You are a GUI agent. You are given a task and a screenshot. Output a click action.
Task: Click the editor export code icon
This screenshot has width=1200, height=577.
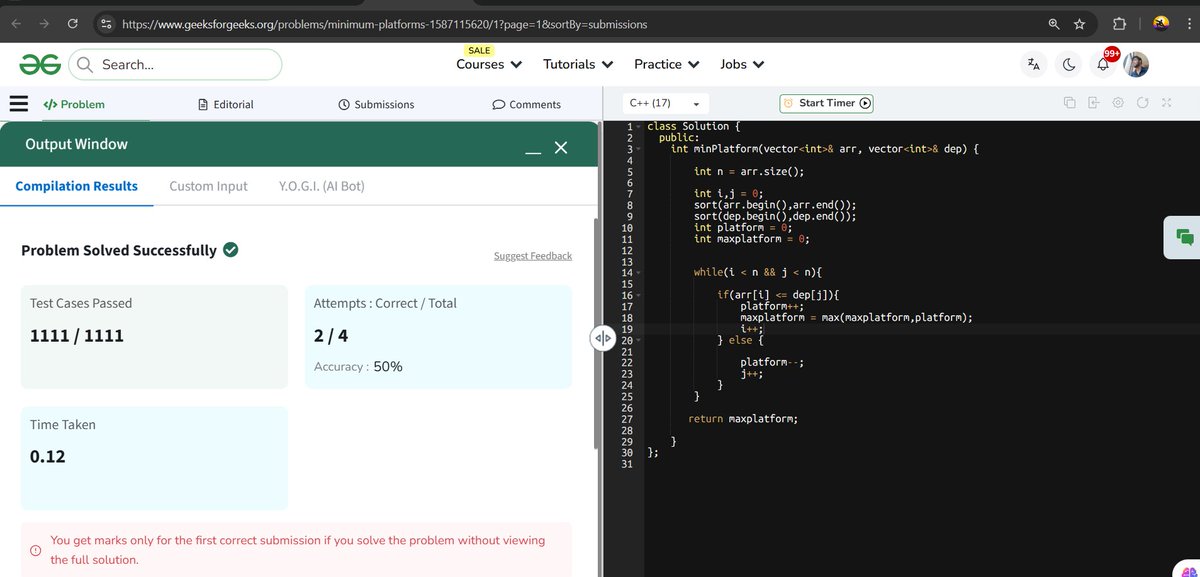tap(1093, 103)
